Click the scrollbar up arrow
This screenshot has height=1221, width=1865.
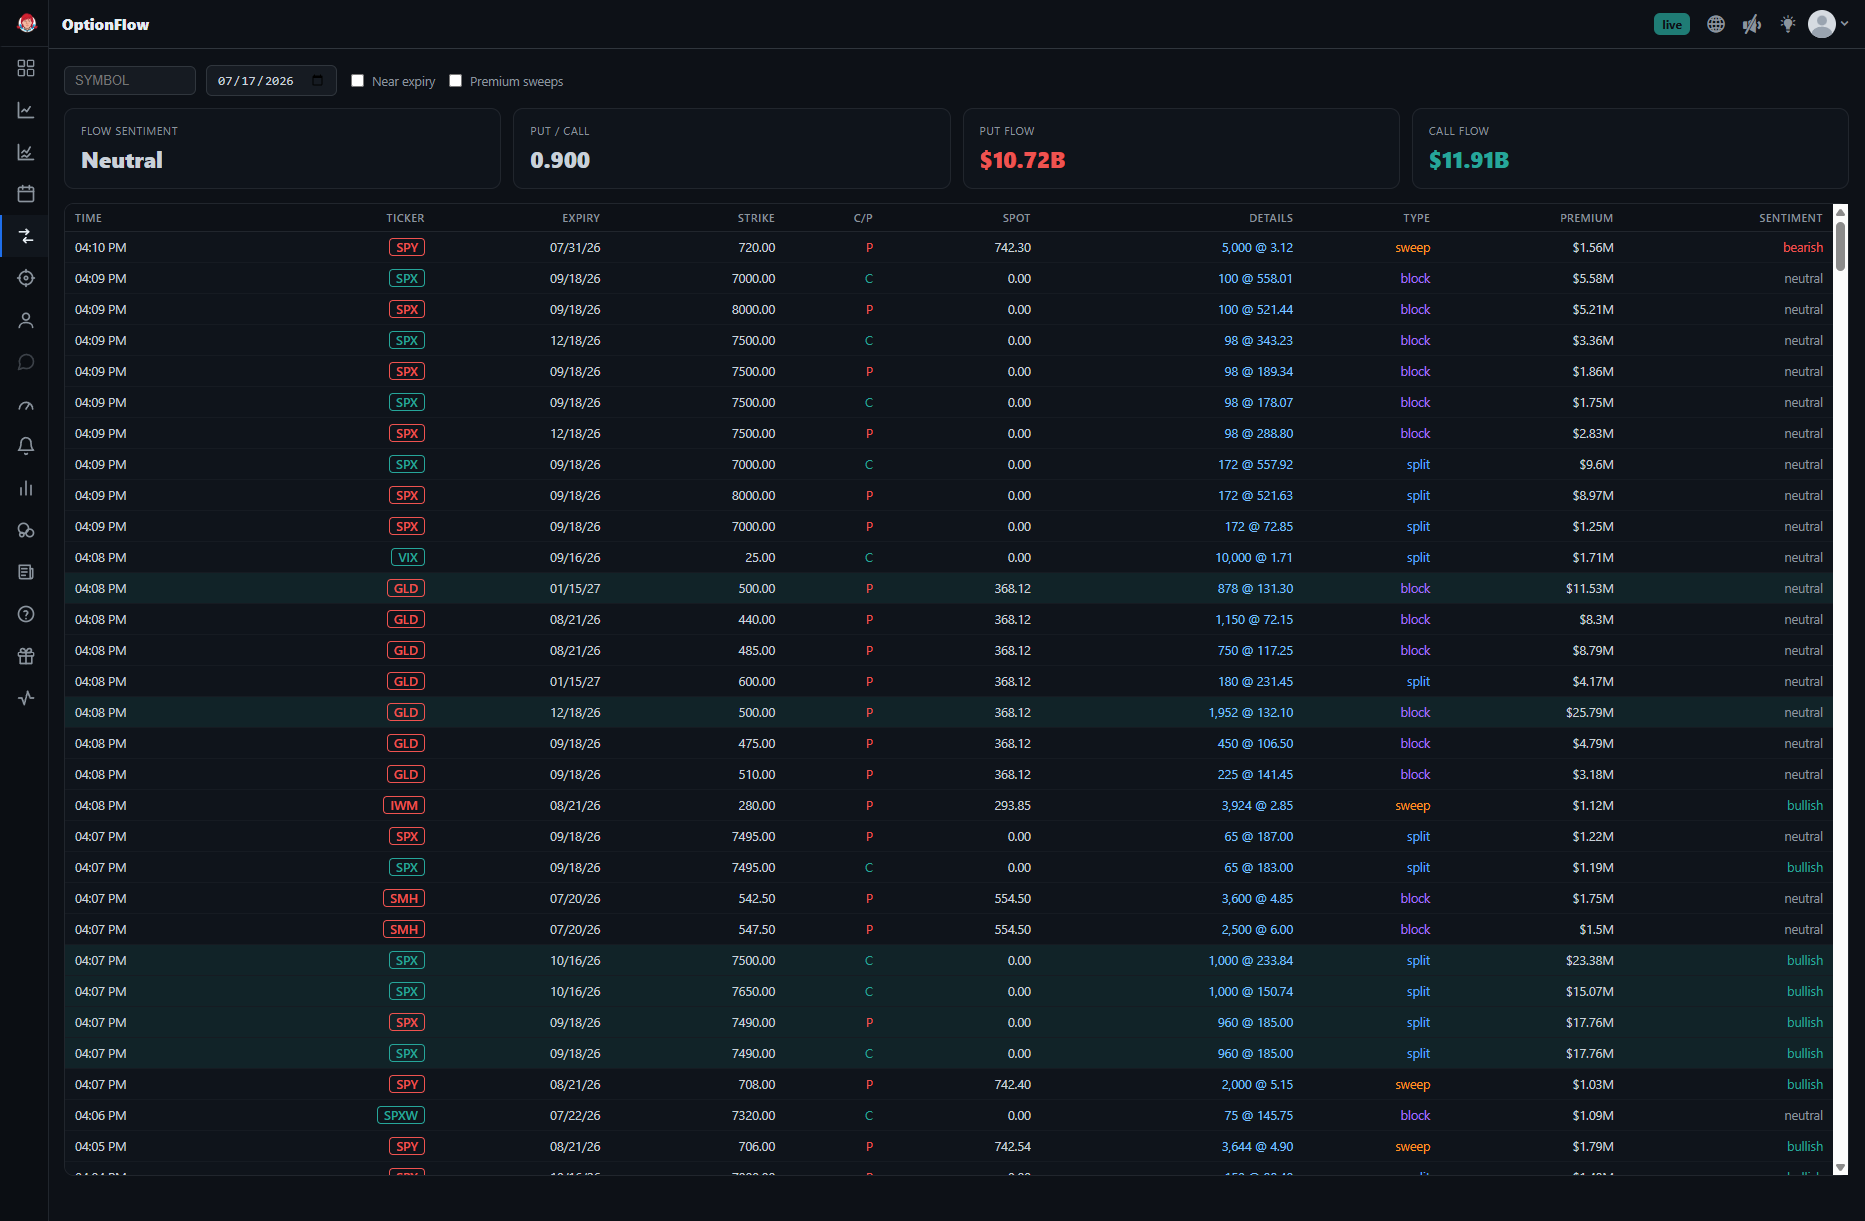click(x=1840, y=212)
